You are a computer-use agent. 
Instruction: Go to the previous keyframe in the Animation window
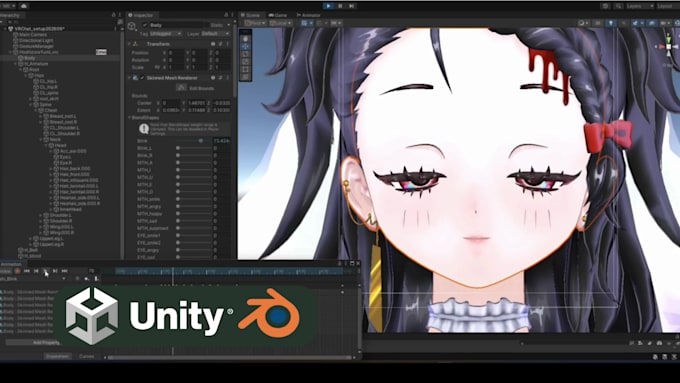point(36,271)
